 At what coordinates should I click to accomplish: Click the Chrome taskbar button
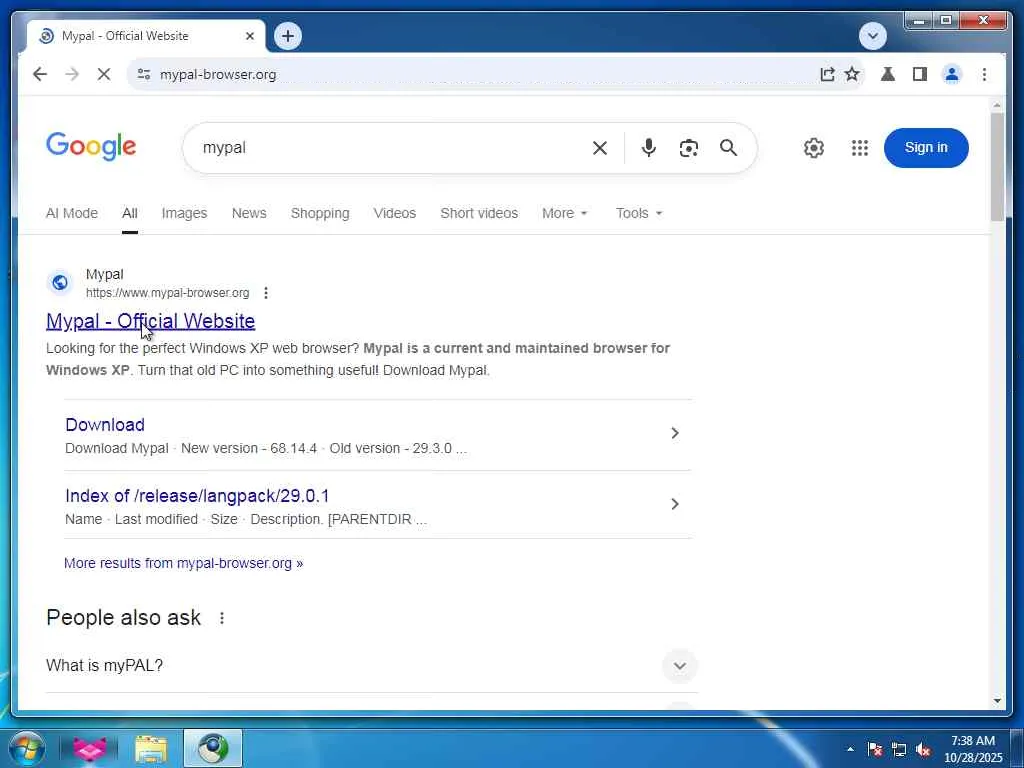pyautogui.click(x=213, y=748)
